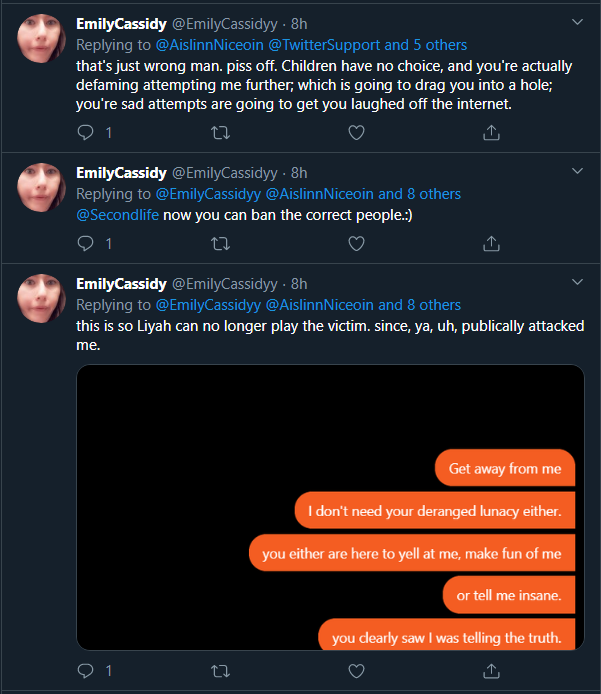Like the tweet about Liyah
Screen dimensions: 601x694
pyautogui.click(x=356, y=671)
